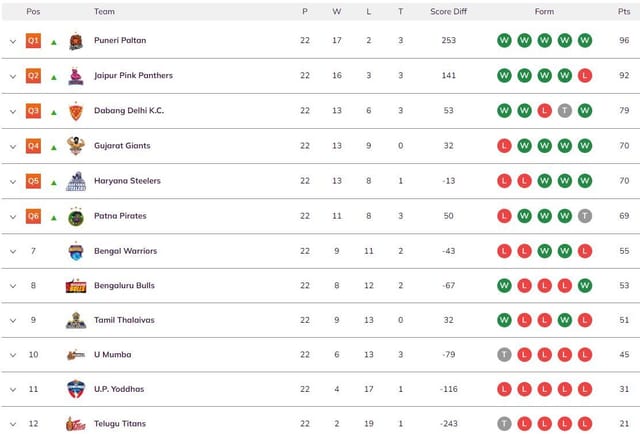Click Dabang Delhi's grey T form badge
The height and width of the screenshot is (440, 640).
click(565, 111)
